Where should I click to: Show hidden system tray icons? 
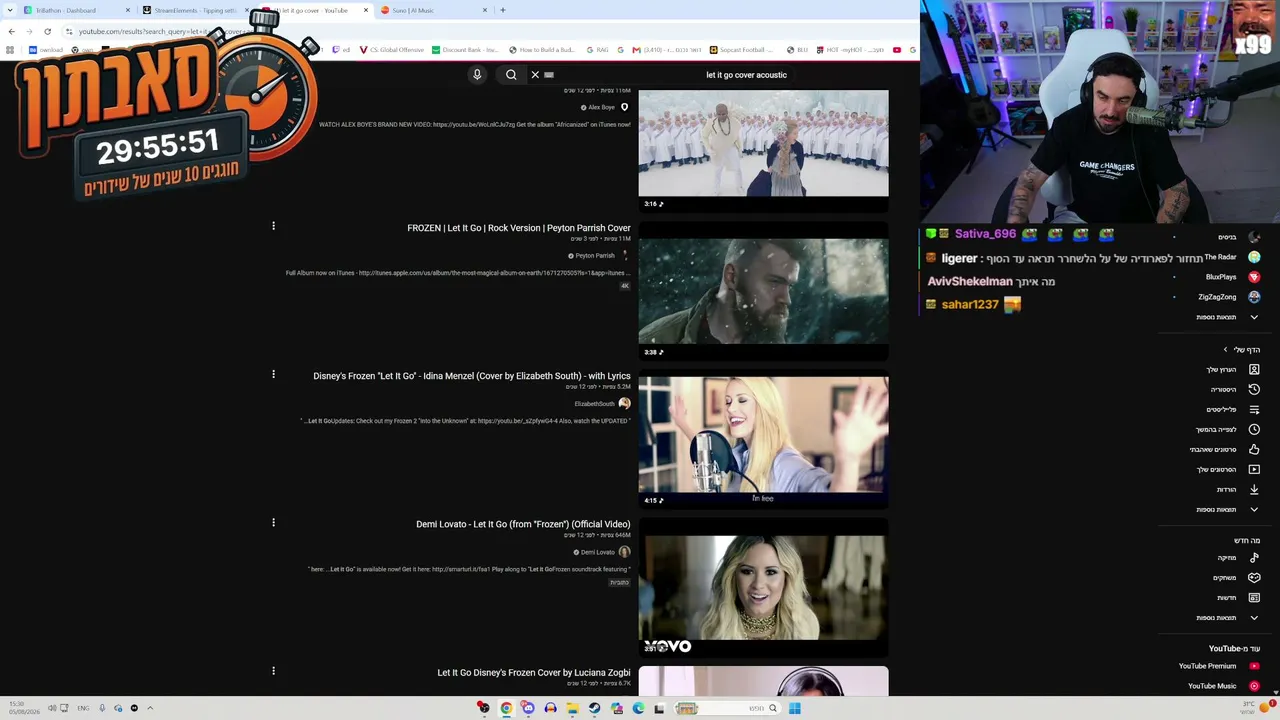(150, 708)
